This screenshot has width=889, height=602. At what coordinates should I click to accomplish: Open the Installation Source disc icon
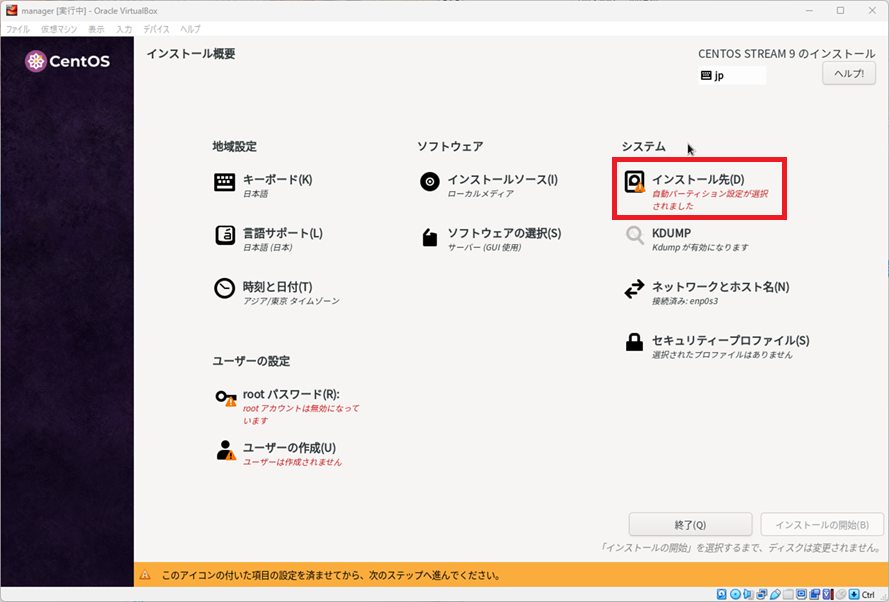(x=430, y=182)
